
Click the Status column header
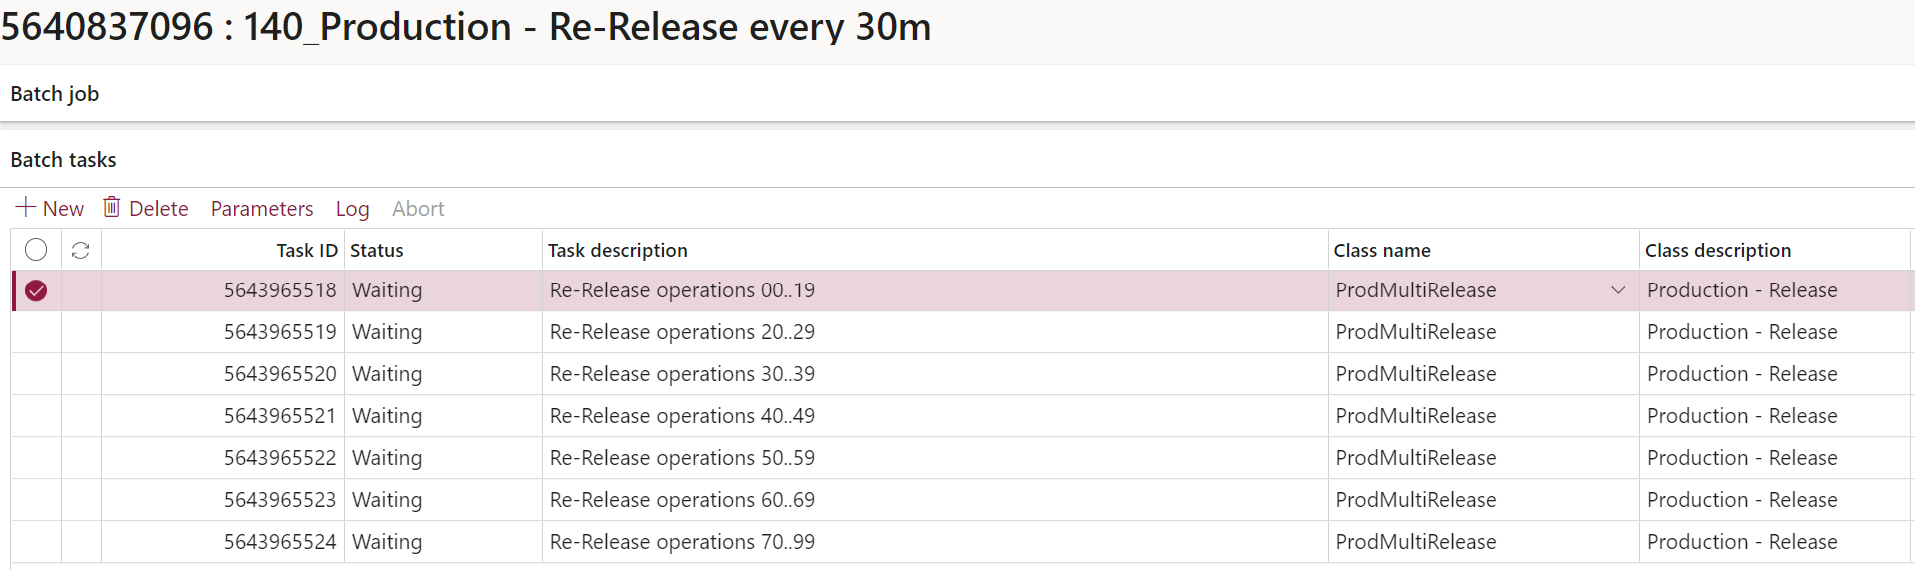377,251
